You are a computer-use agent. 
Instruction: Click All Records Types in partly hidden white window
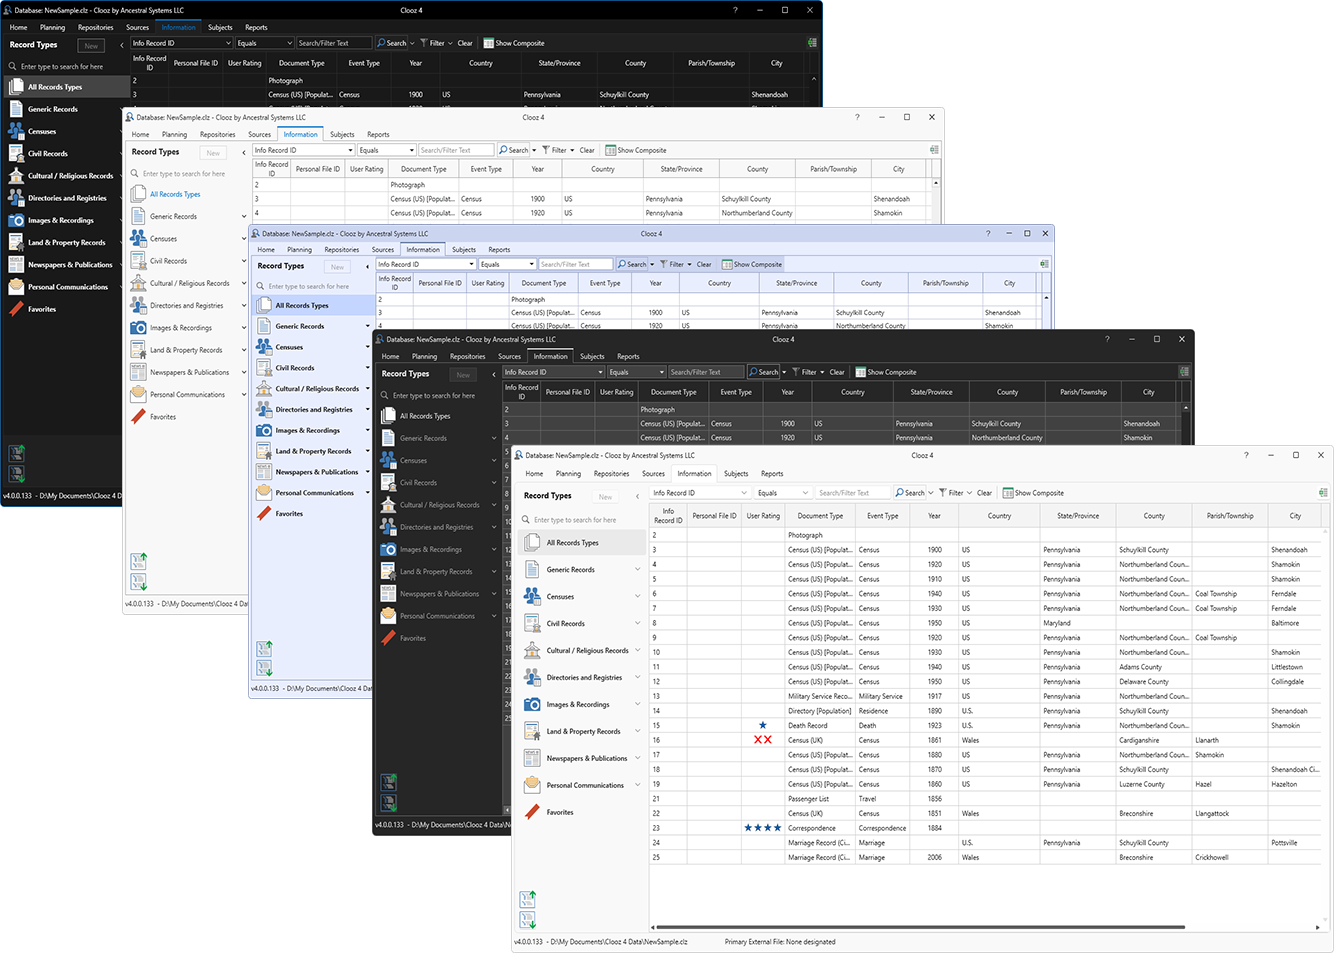(175, 194)
